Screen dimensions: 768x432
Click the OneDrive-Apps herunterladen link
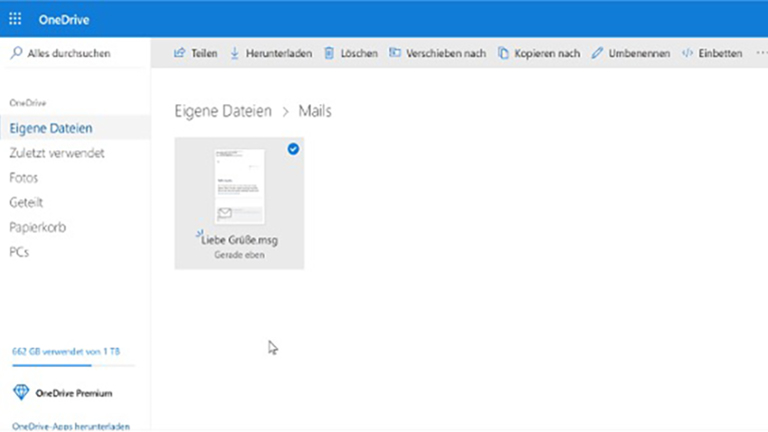[70, 425]
